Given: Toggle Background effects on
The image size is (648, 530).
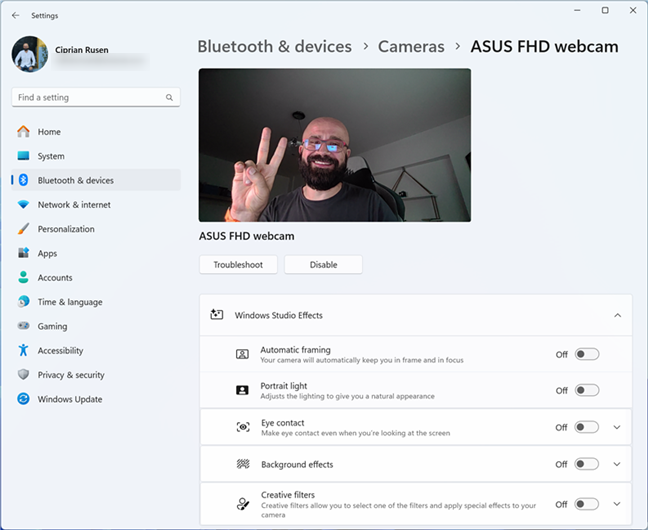Looking at the screenshot, I should [586, 464].
